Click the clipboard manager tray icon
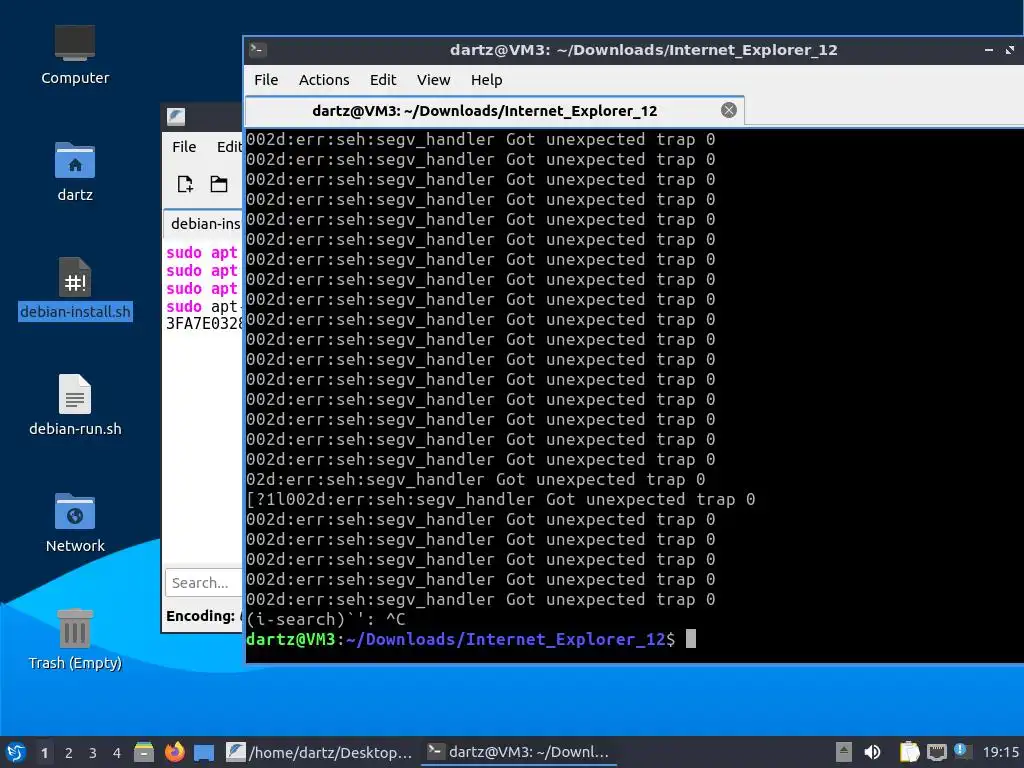Screen dimensions: 1024x768 click(910, 752)
